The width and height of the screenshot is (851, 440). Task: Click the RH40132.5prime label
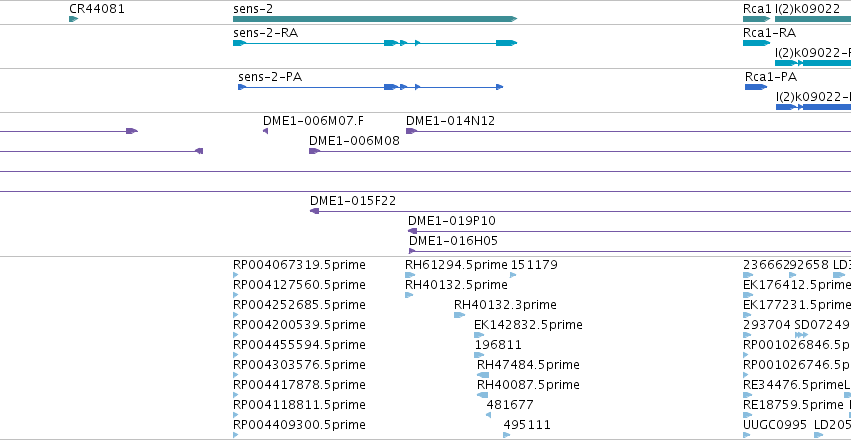click(x=456, y=285)
